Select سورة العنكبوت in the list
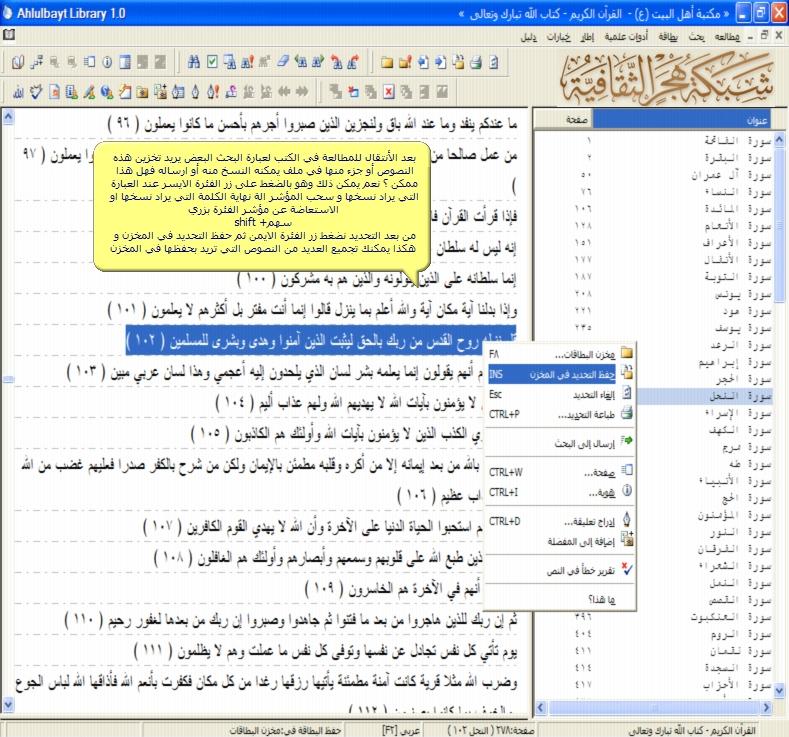The height and width of the screenshot is (737, 789). [x=653, y=617]
